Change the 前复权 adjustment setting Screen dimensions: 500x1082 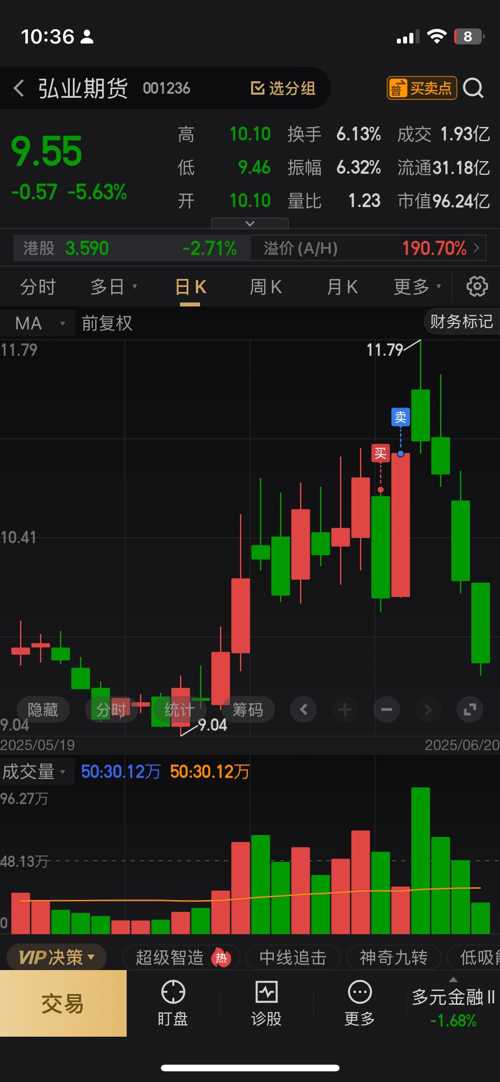point(107,323)
